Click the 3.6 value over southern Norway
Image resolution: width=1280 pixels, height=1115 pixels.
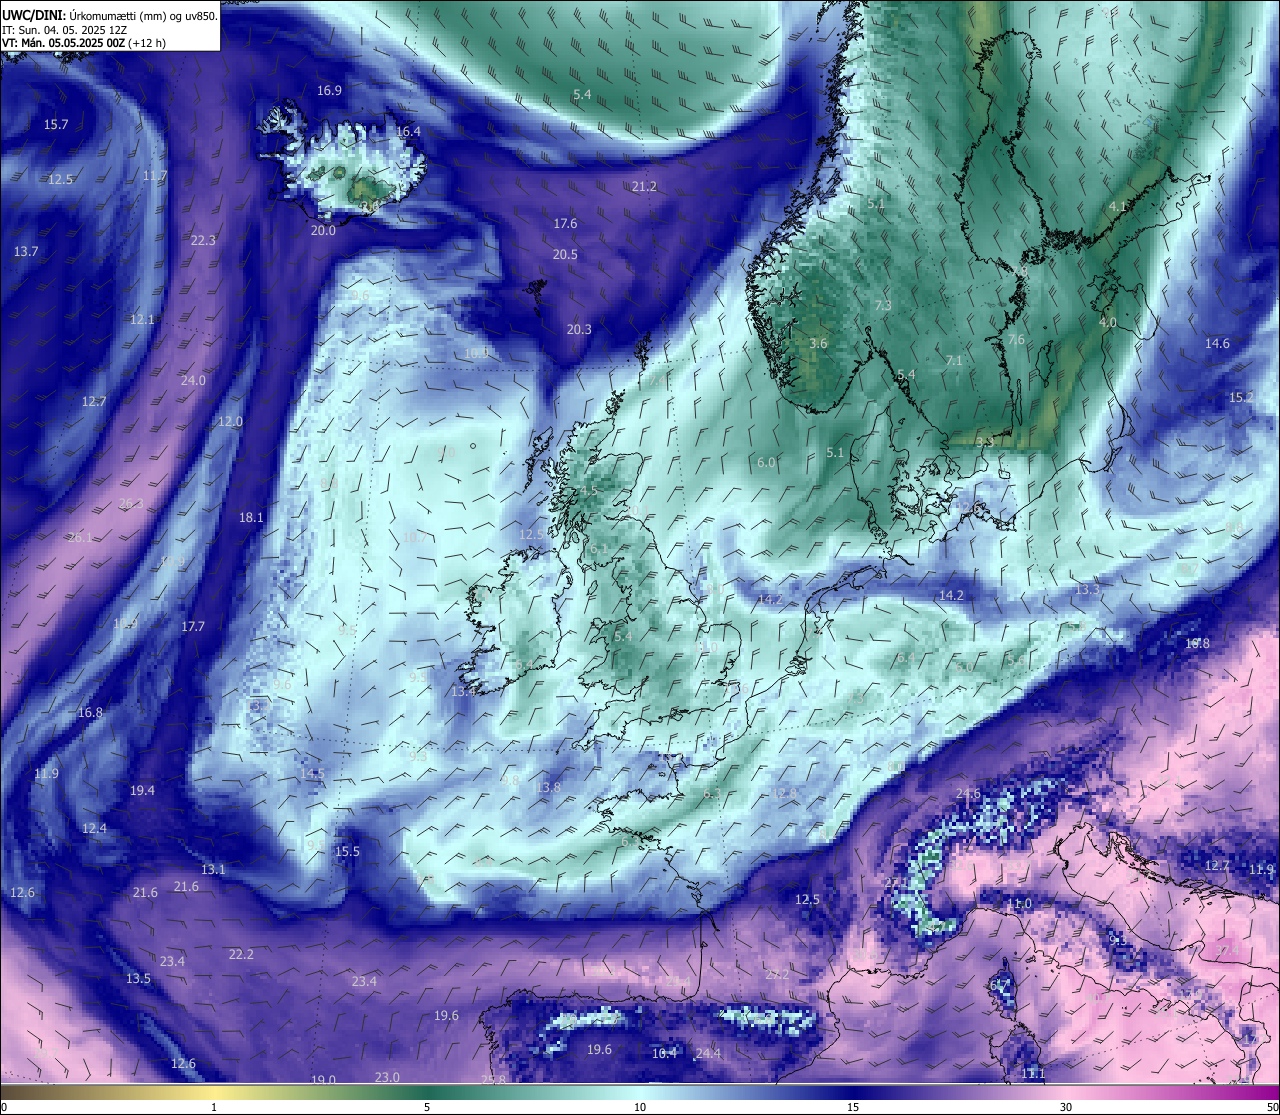coord(819,344)
